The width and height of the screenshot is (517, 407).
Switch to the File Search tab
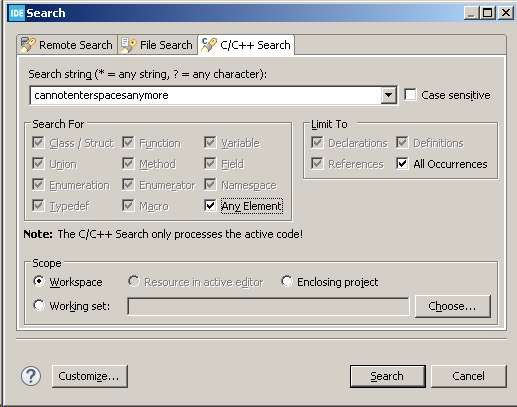click(x=157, y=45)
